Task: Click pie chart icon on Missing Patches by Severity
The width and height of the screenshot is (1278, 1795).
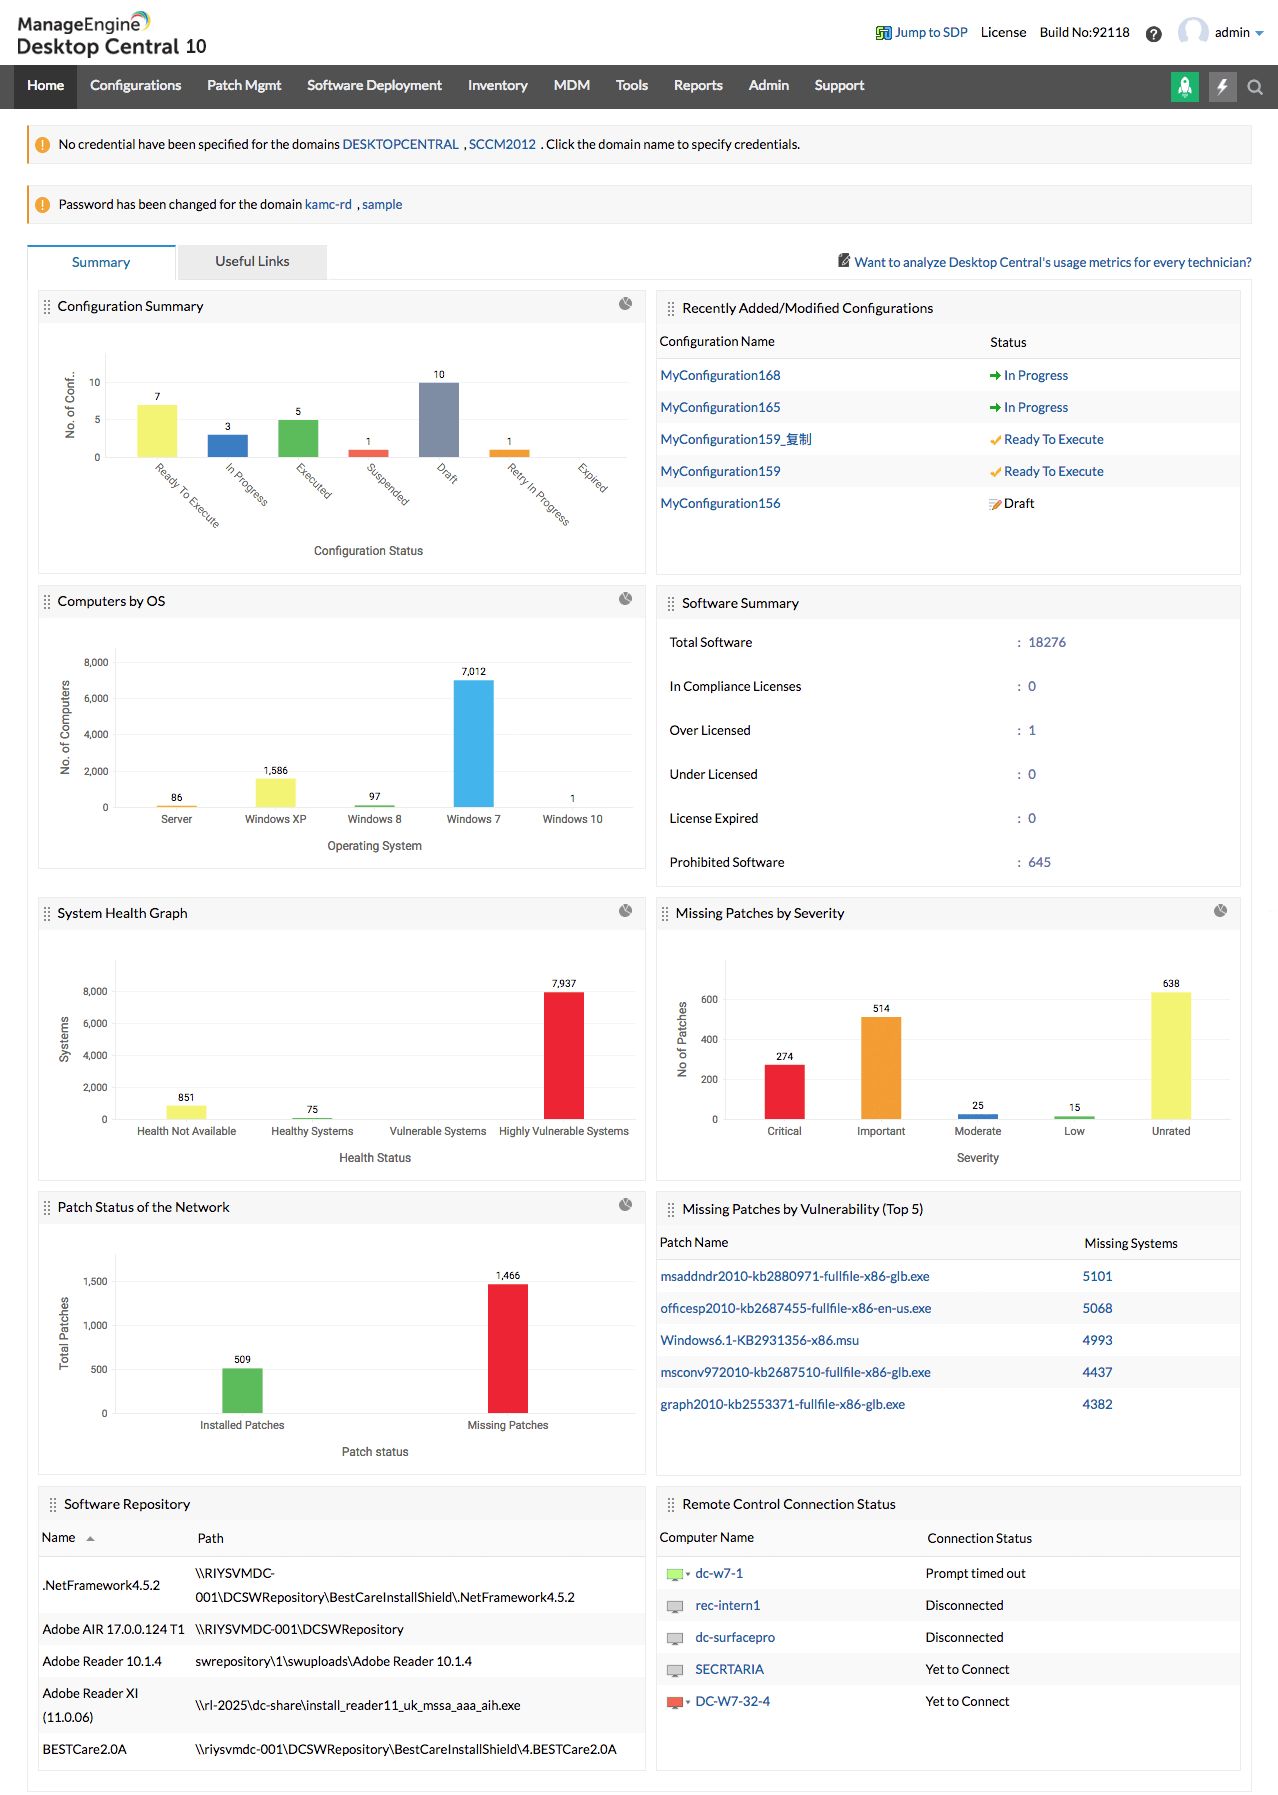Action: [x=1220, y=911]
